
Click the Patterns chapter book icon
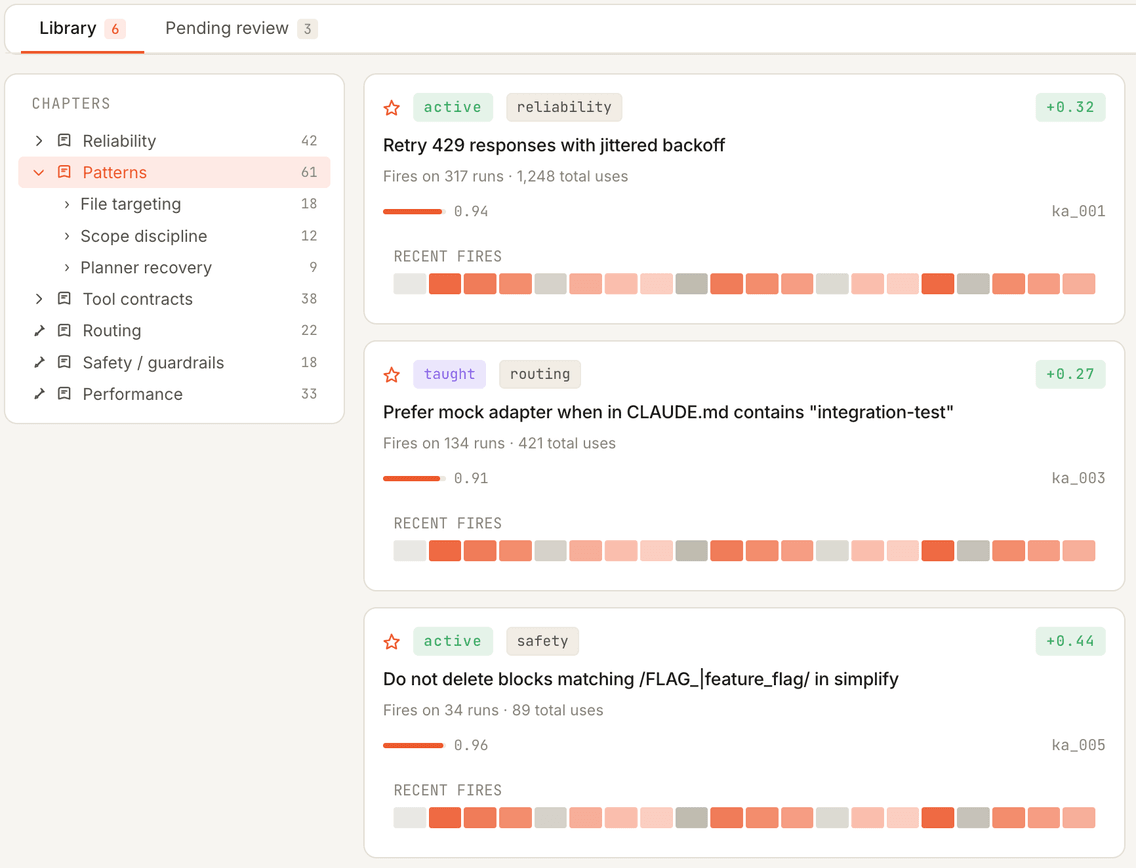pos(64,173)
